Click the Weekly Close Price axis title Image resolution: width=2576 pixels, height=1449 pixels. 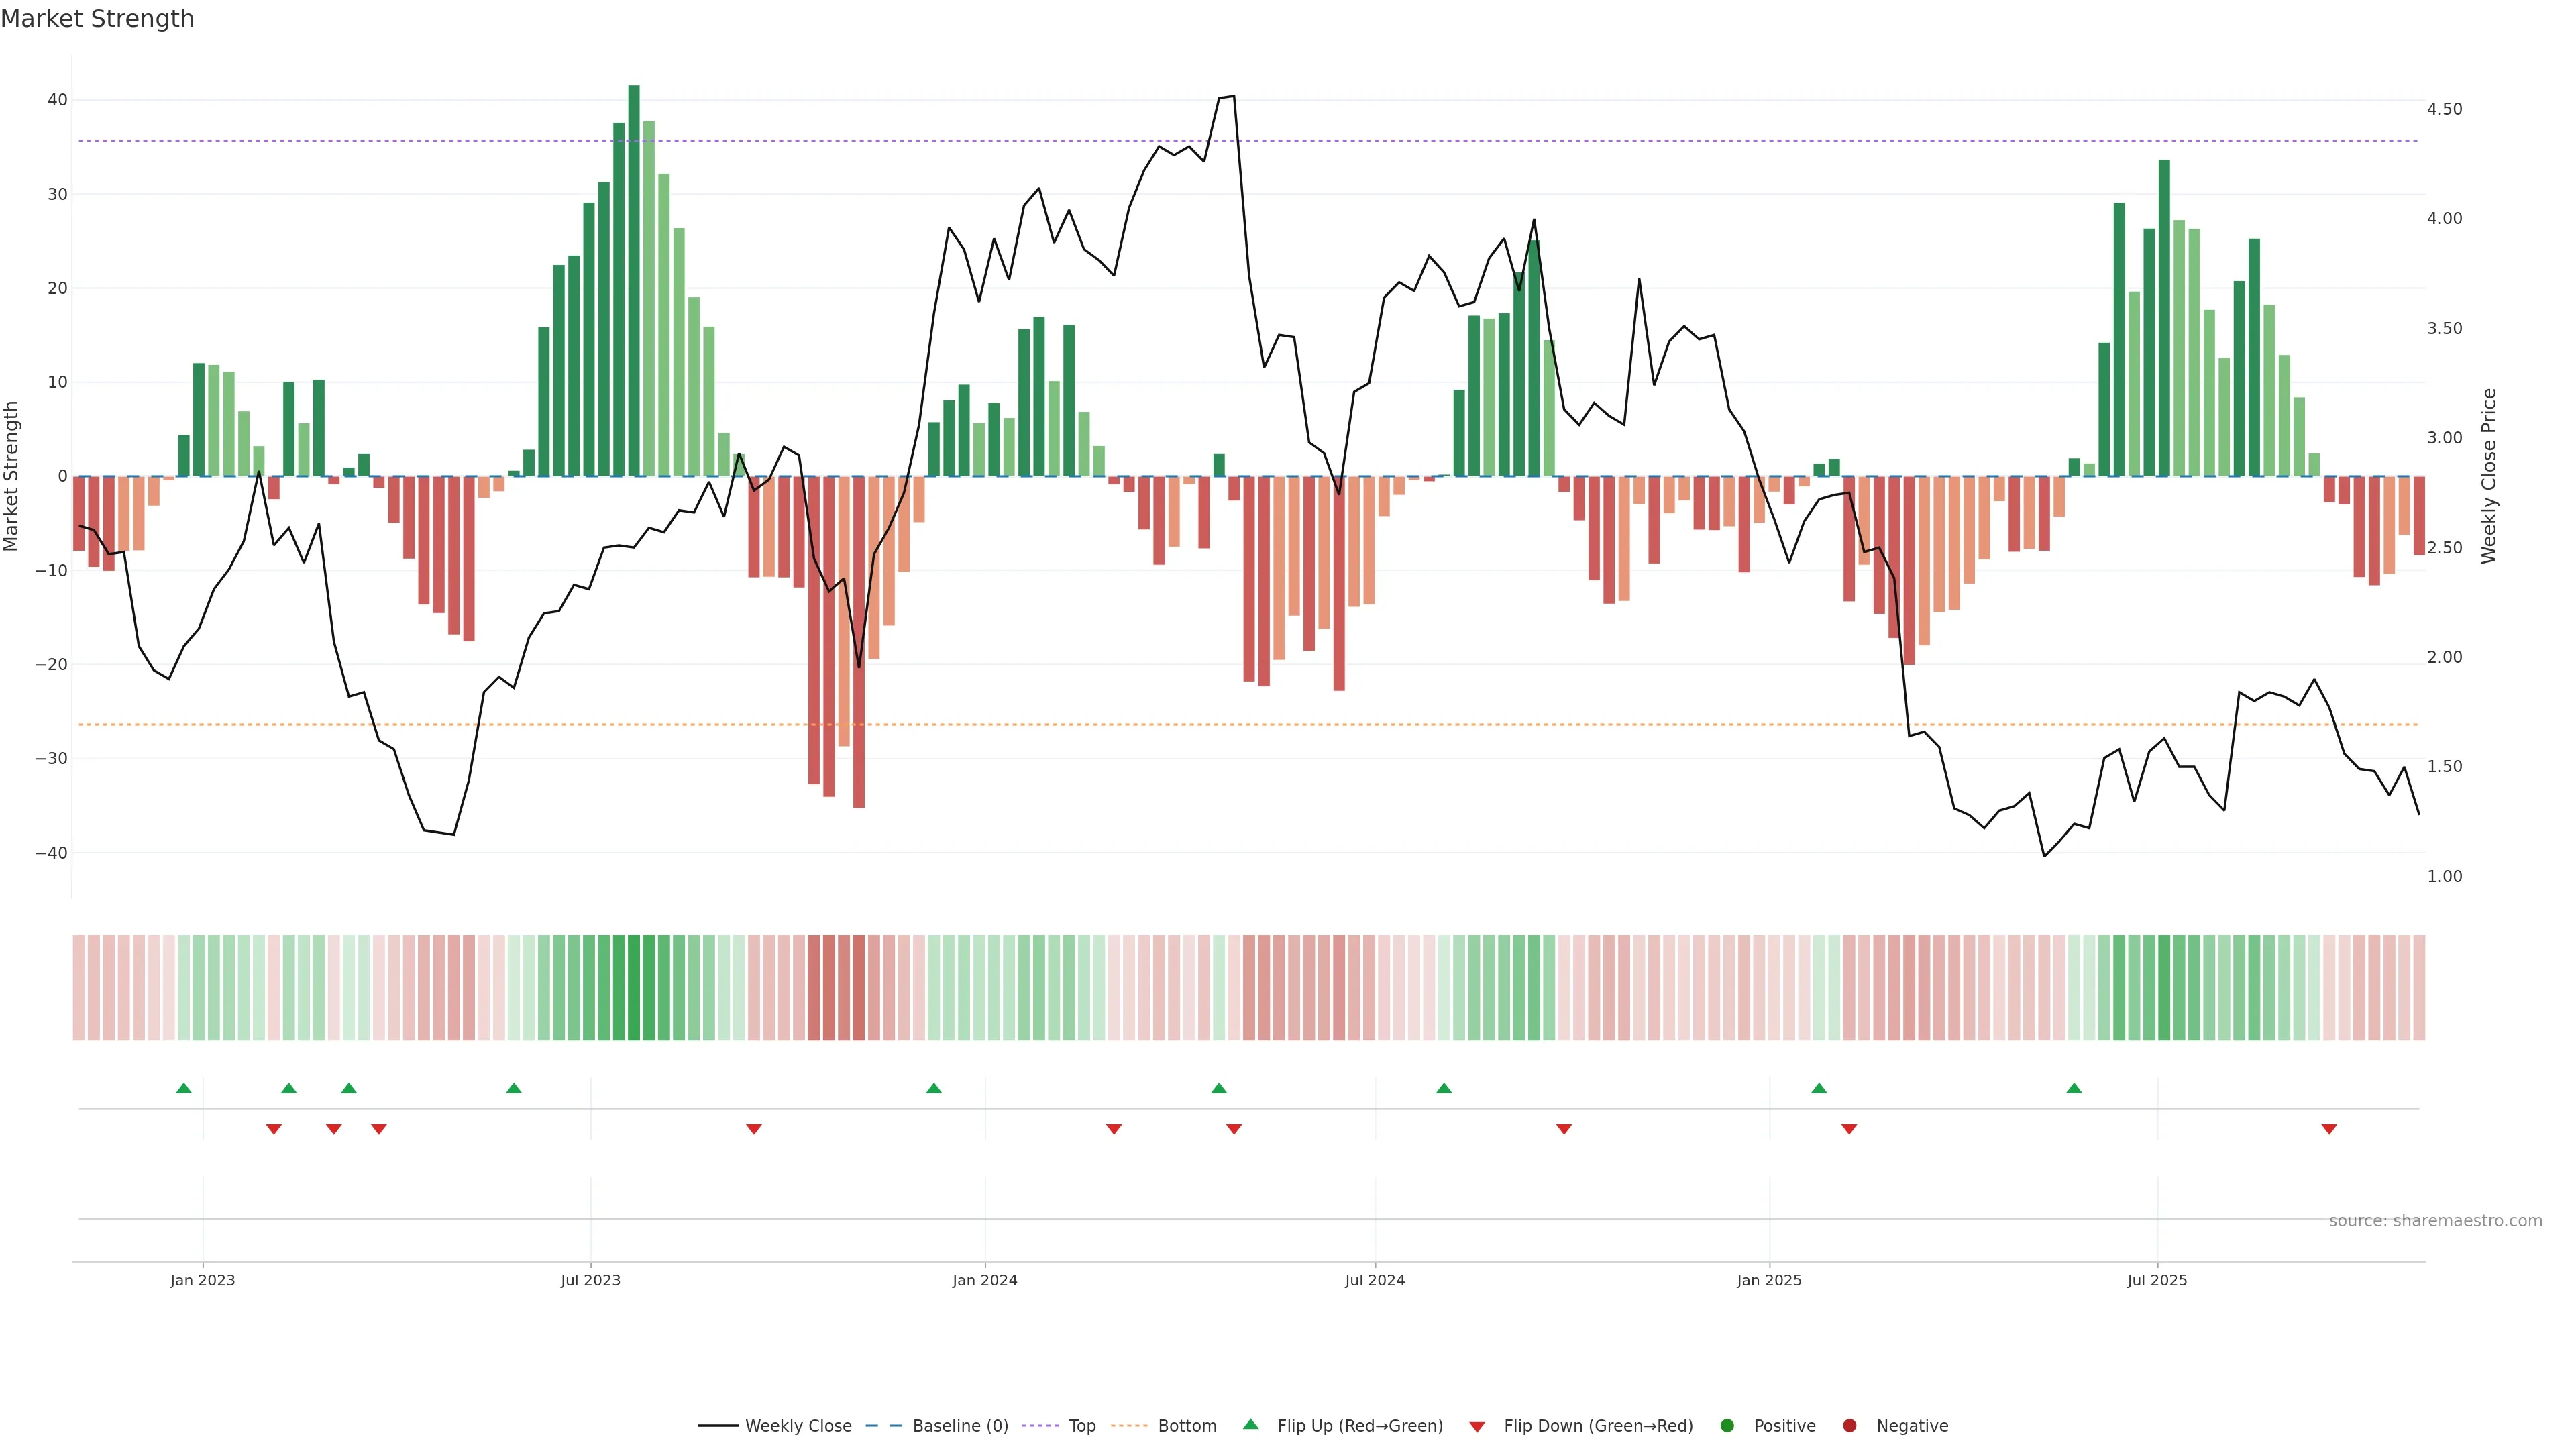pyautogui.click(x=2489, y=476)
